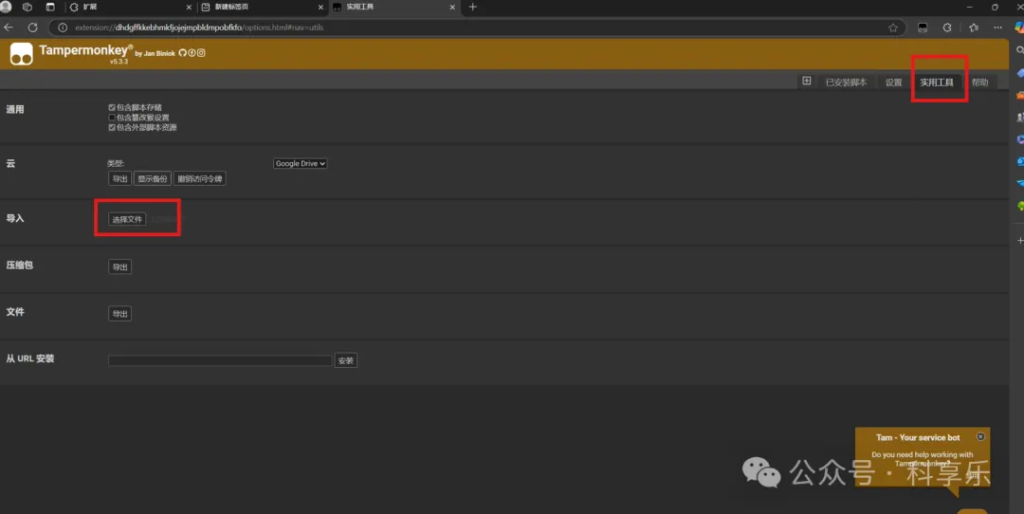
Task: Open sidebar paper-plane Drop icon
Action: coord(1020,184)
